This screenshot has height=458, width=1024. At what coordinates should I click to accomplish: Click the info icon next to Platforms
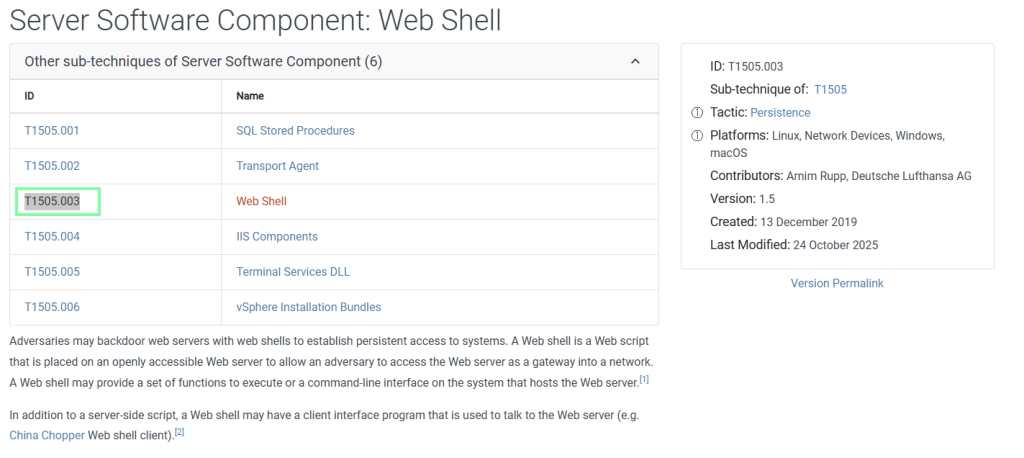click(x=697, y=136)
